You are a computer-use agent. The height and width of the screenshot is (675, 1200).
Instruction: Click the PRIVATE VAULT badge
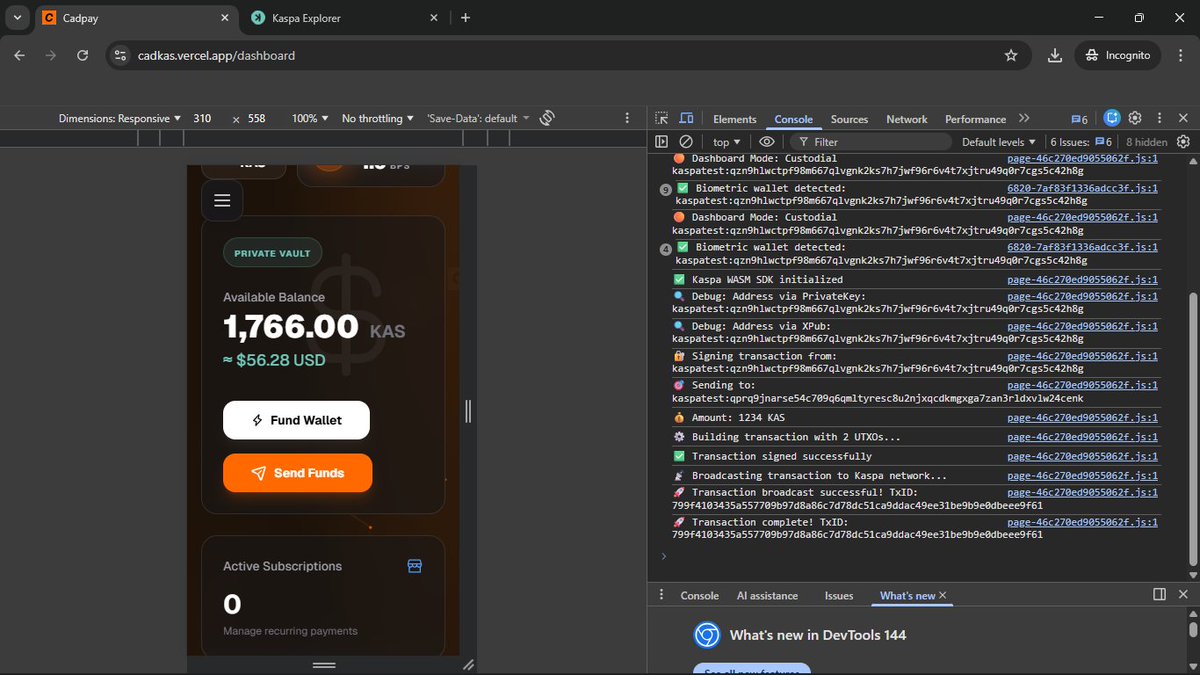tap(272, 253)
